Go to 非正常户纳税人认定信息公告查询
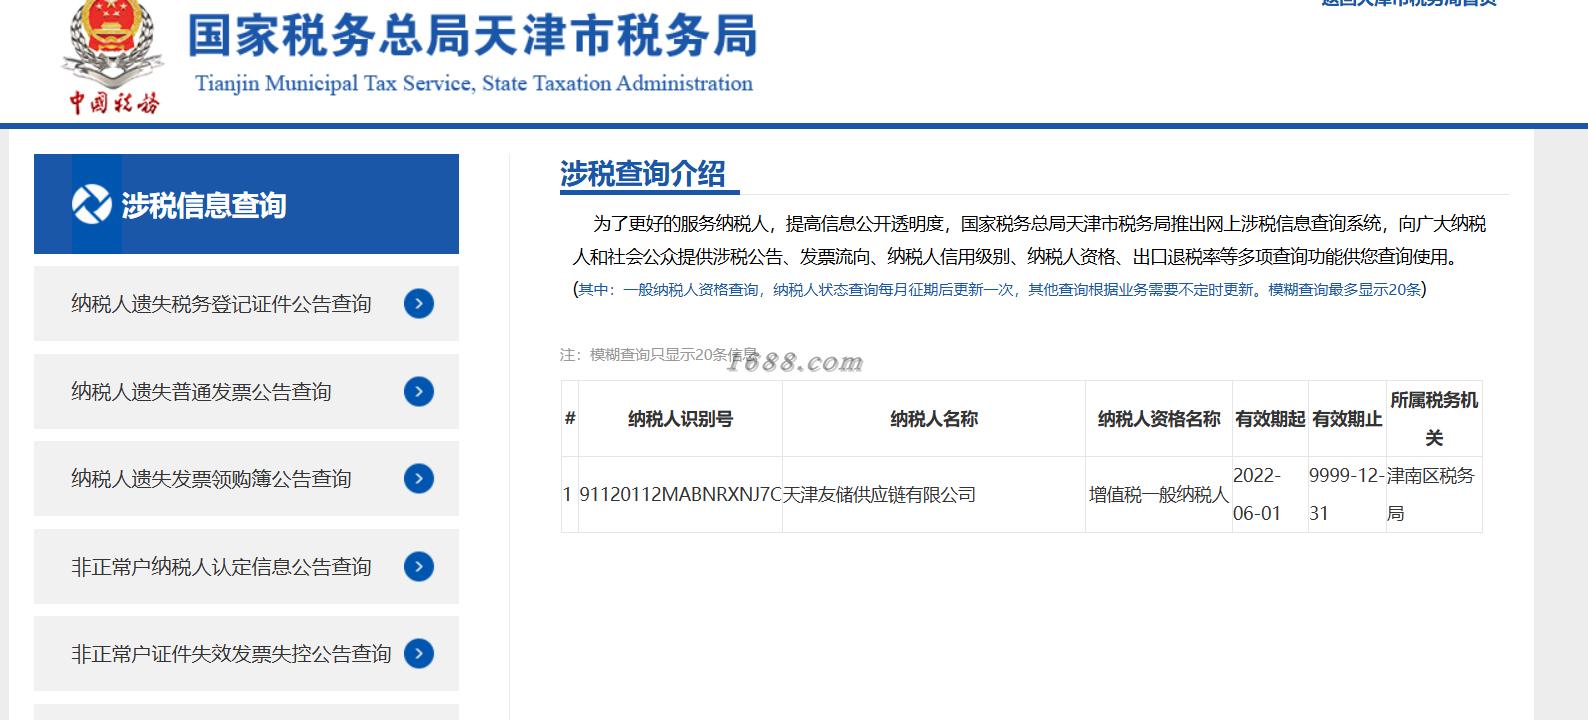1588x720 pixels. [x=246, y=567]
